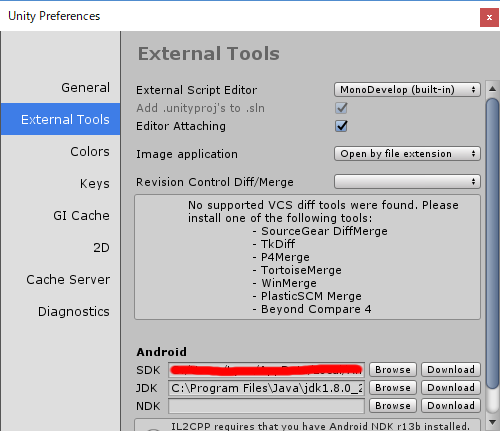This screenshot has width=500, height=431.
Task: Click the empty NDK path field
Action: pyautogui.click(x=266, y=406)
